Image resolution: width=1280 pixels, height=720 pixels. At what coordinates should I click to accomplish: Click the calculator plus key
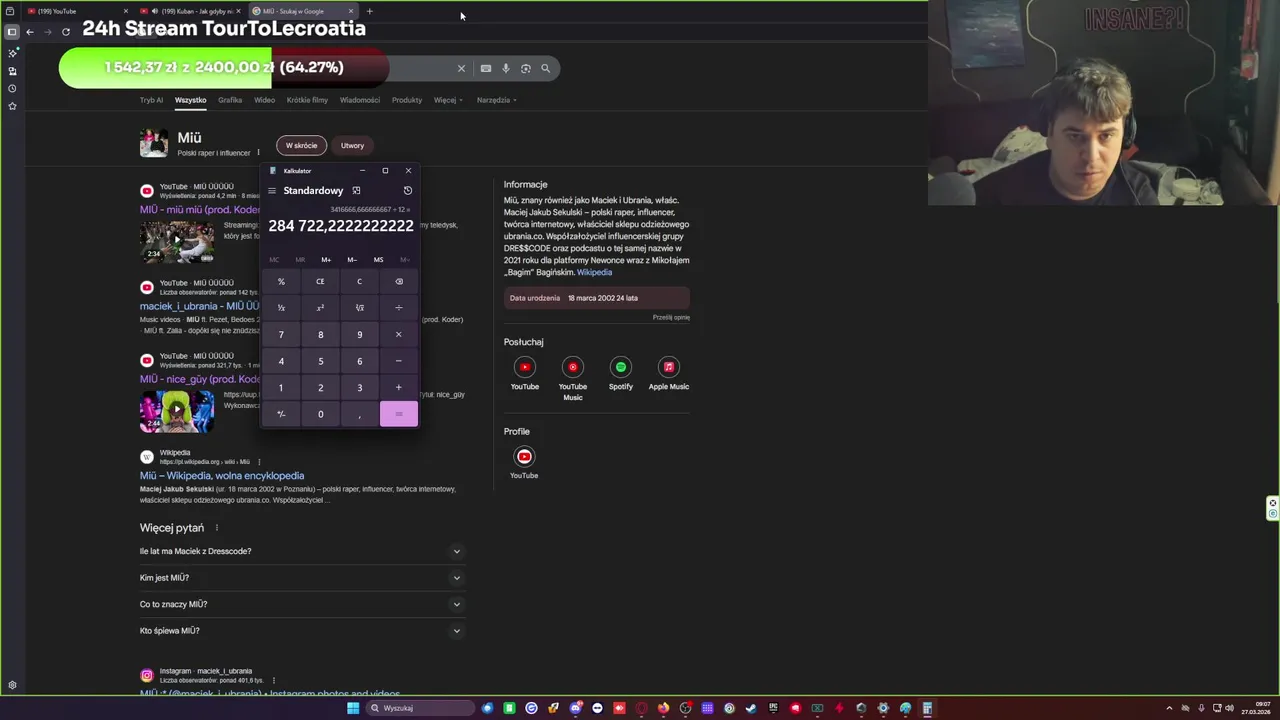click(x=398, y=387)
